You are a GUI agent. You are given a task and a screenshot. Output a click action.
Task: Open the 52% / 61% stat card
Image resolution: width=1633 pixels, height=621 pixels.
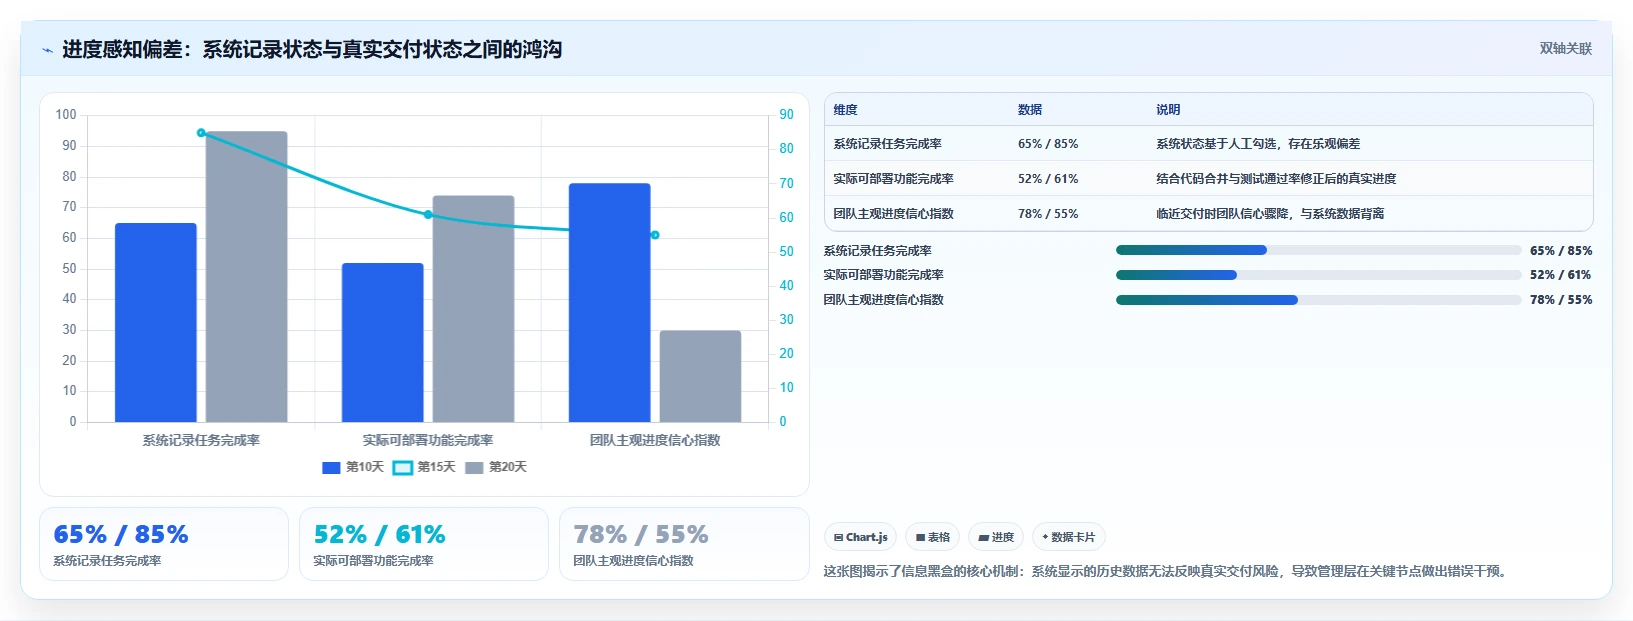click(424, 544)
